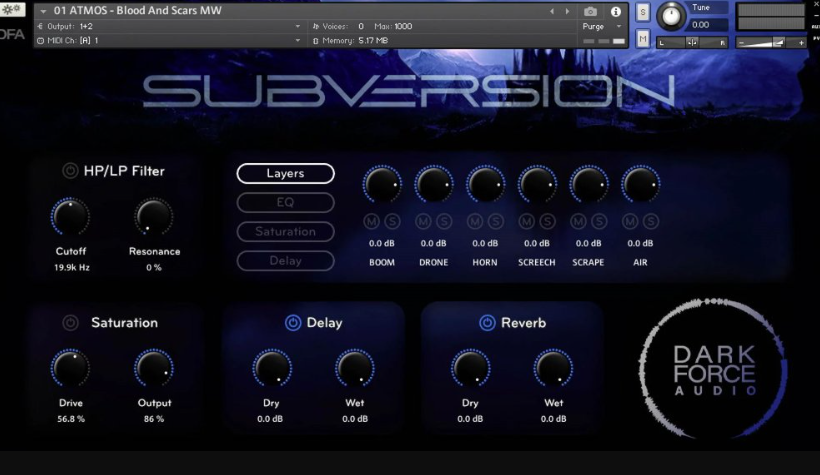Solo the DRONE layer
Image resolution: width=820 pixels, height=475 pixels.
(444, 222)
